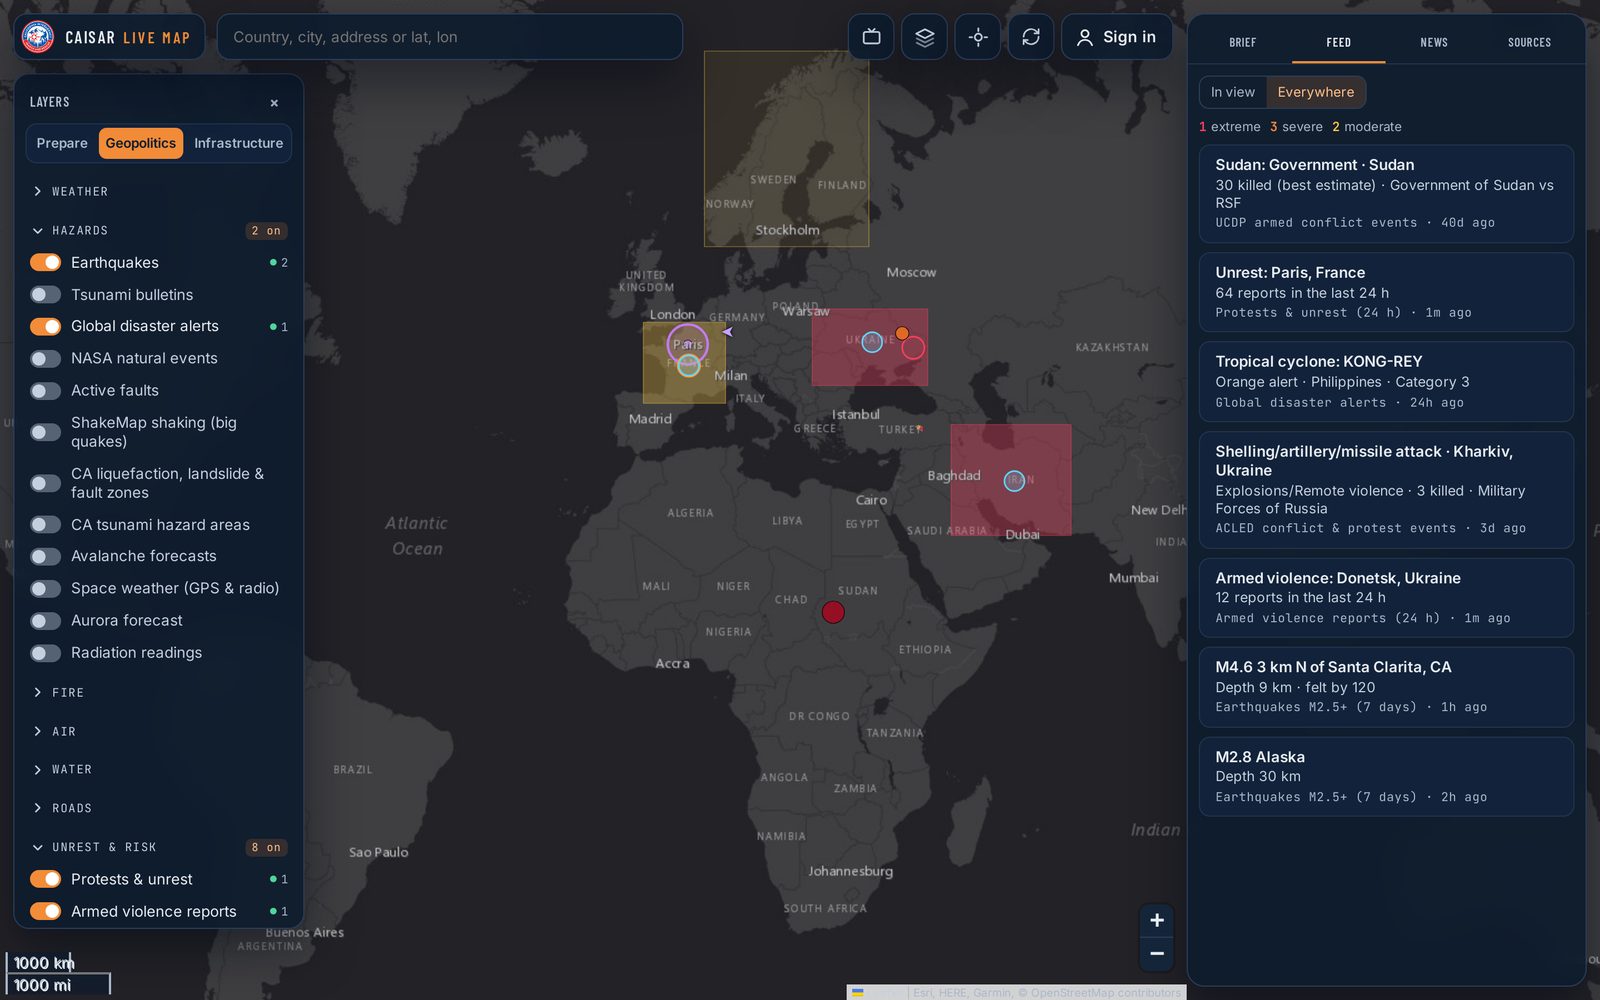1600x1000 pixels.
Task: Select the Infrastructure layer preset
Action: tap(238, 143)
